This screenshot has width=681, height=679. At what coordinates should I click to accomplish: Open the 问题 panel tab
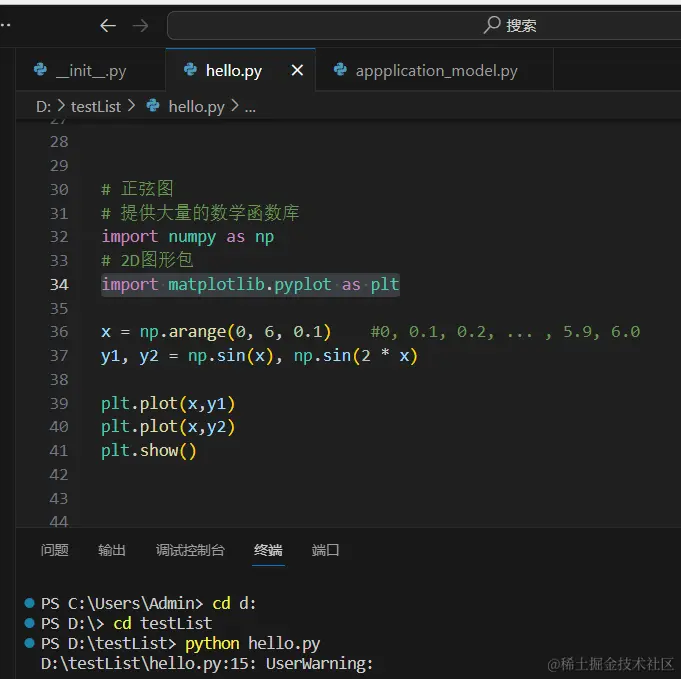(54, 550)
